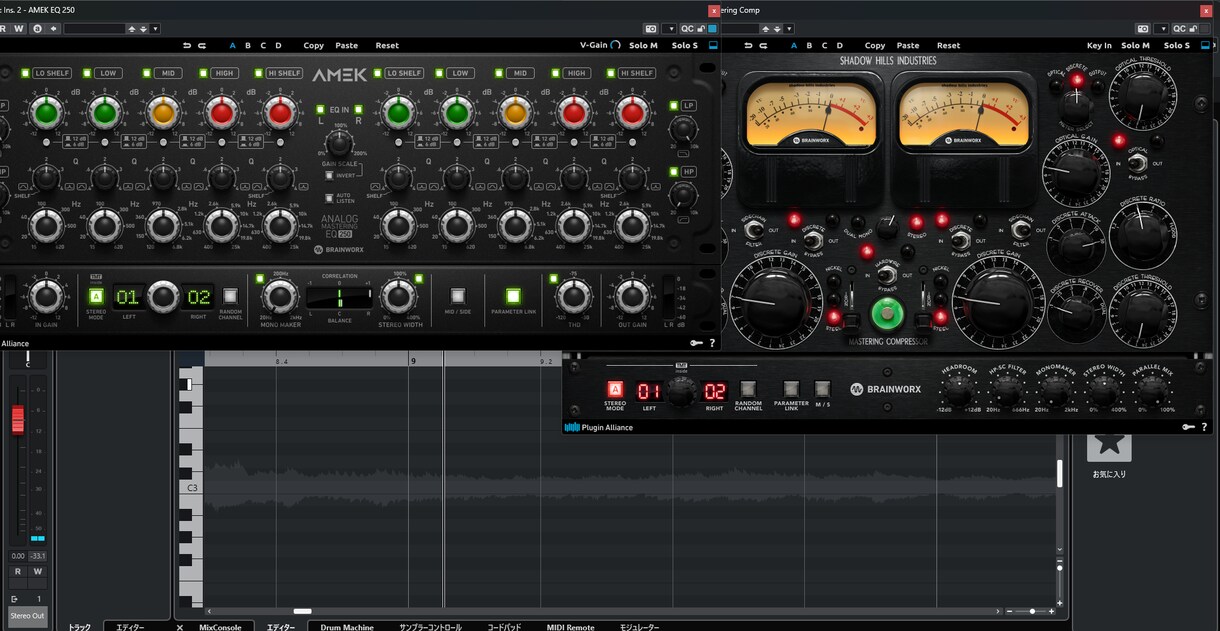The height and width of the screenshot is (631, 1220).
Task: Click the red Stereo Mode A button on compressor
Action: tap(615, 389)
